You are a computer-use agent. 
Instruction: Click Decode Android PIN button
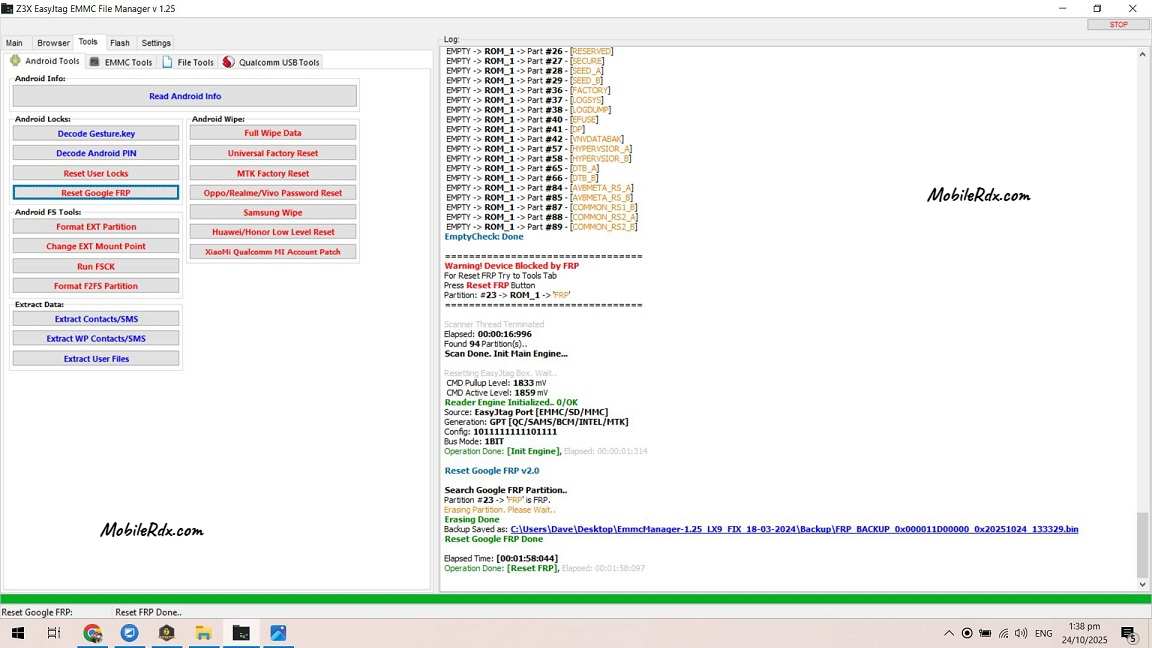(x=96, y=154)
